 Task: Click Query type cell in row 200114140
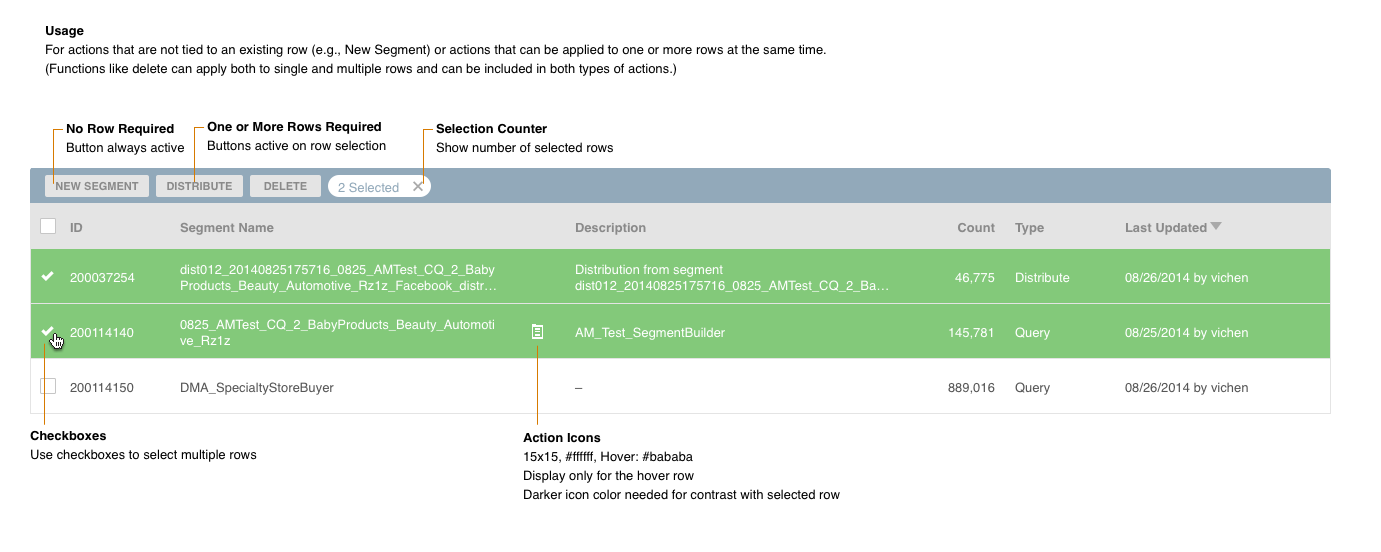(1032, 333)
